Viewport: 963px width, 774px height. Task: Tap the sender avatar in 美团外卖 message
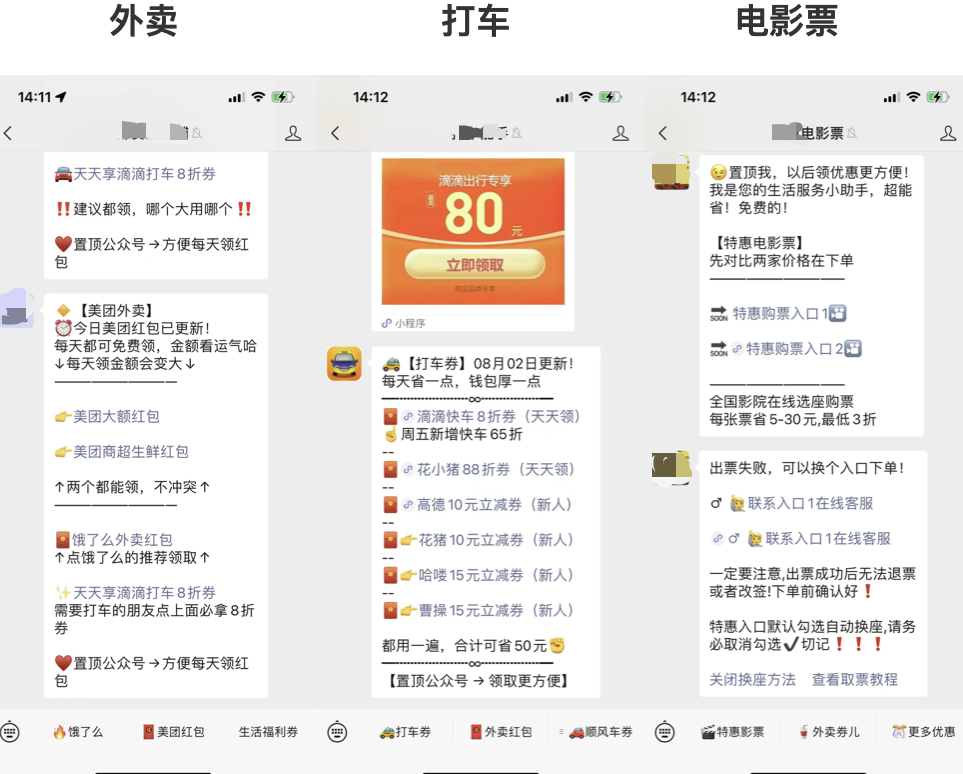17,308
